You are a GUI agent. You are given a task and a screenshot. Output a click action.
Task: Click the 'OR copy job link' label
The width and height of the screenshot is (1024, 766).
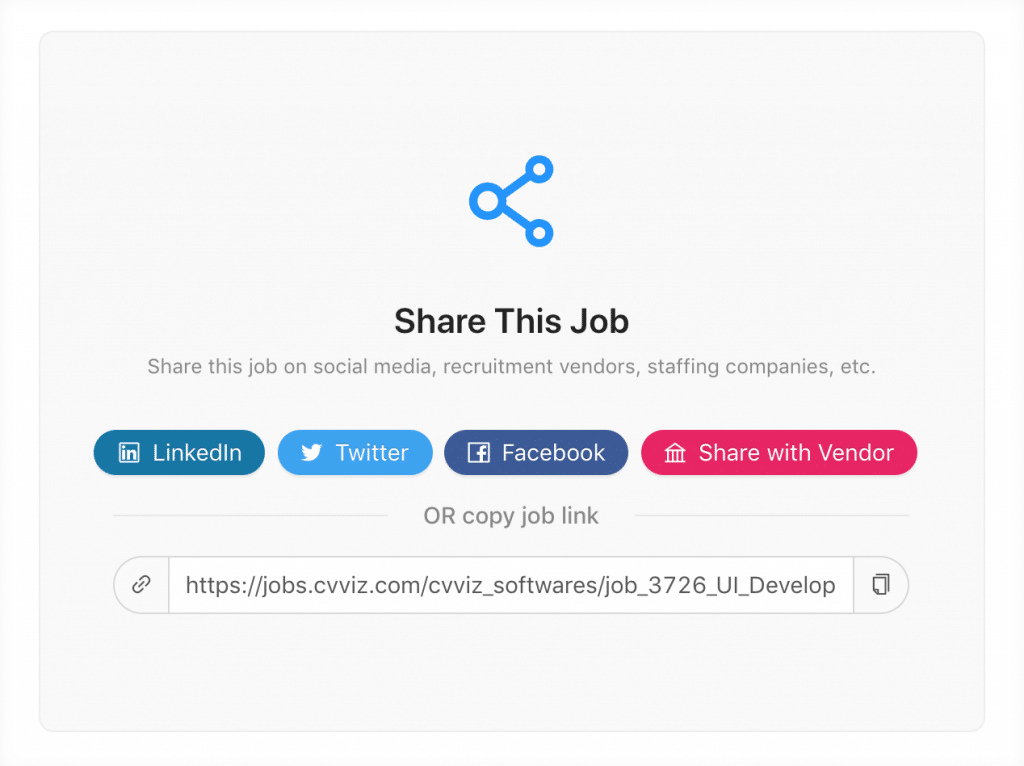[x=511, y=516]
